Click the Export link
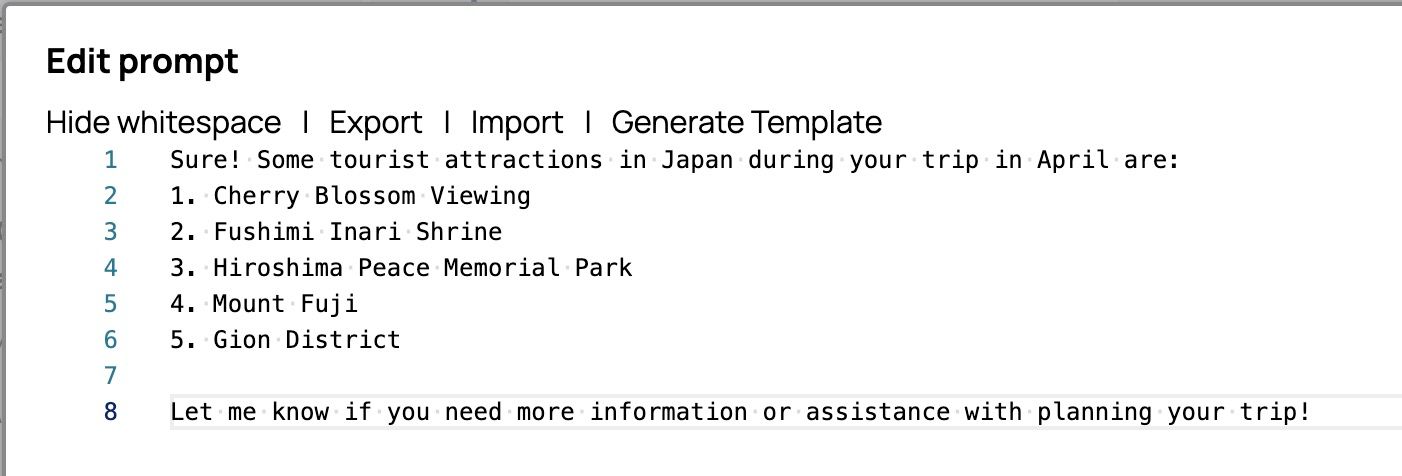The width and height of the screenshot is (1402, 476). 376,123
